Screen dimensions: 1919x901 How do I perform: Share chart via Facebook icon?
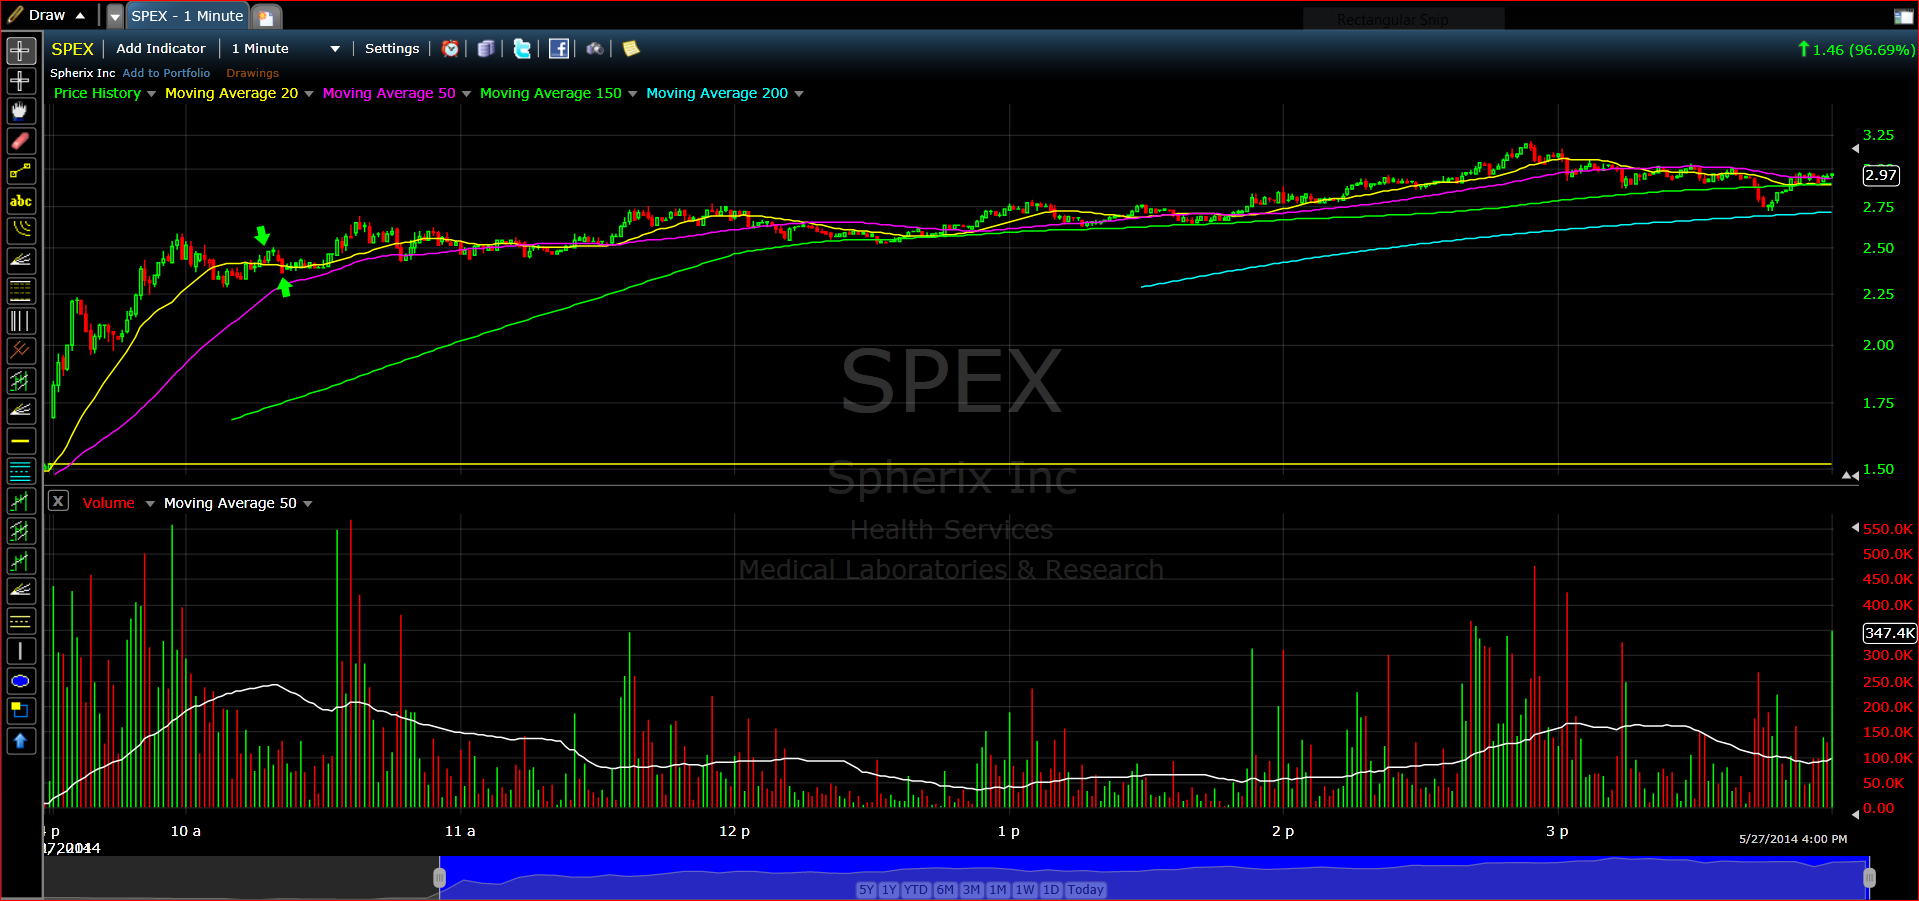point(559,48)
